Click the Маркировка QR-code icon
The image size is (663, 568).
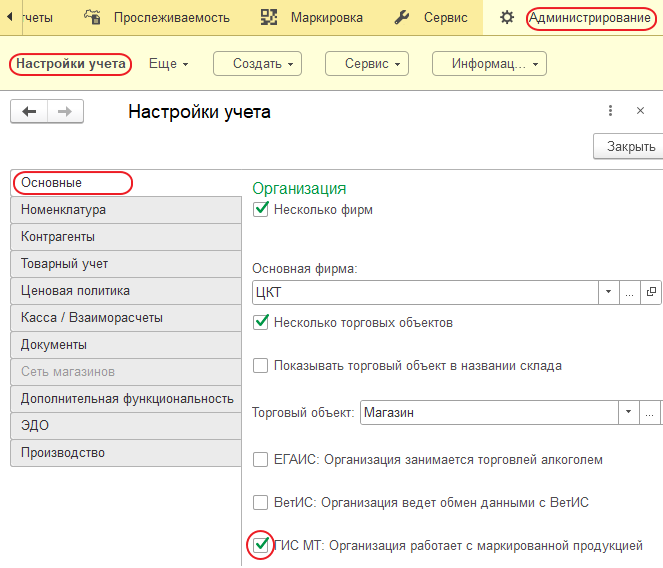269,17
